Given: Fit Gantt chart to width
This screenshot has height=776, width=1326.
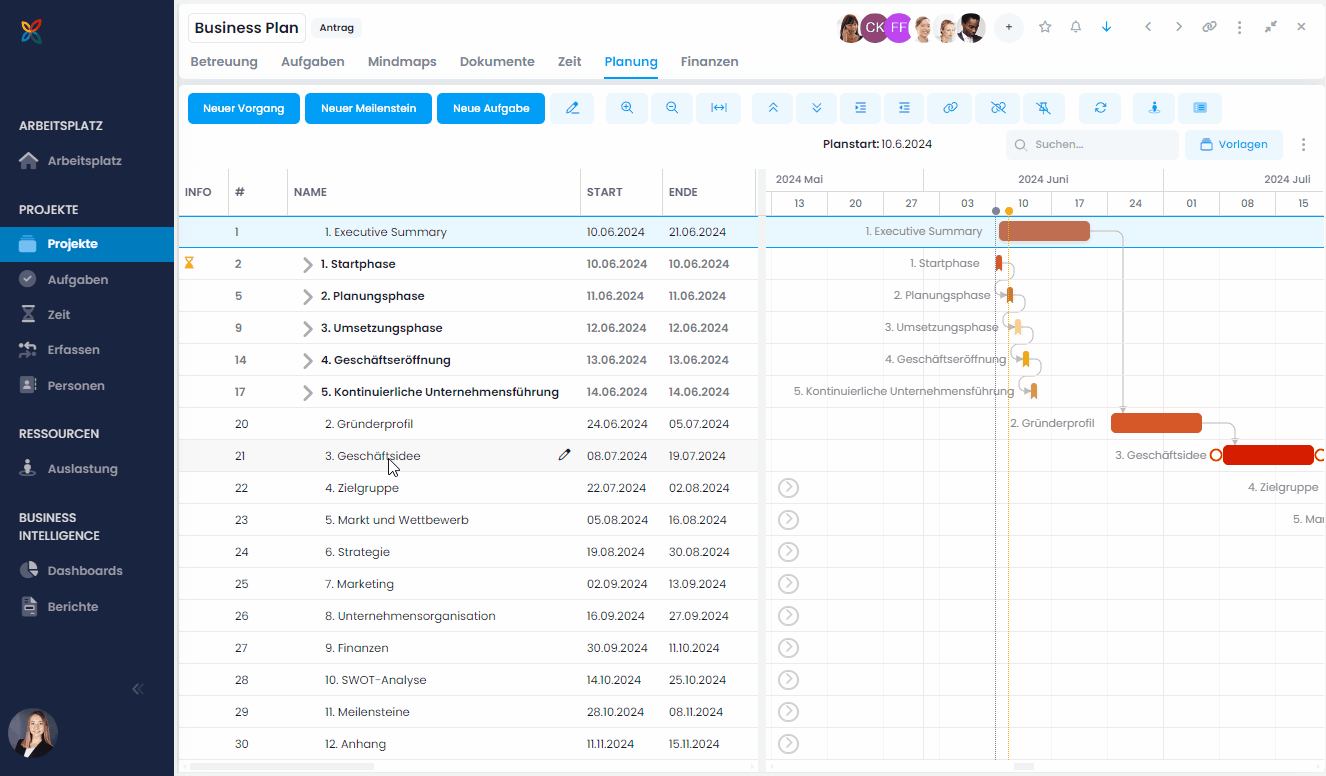Looking at the screenshot, I should click(719, 108).
